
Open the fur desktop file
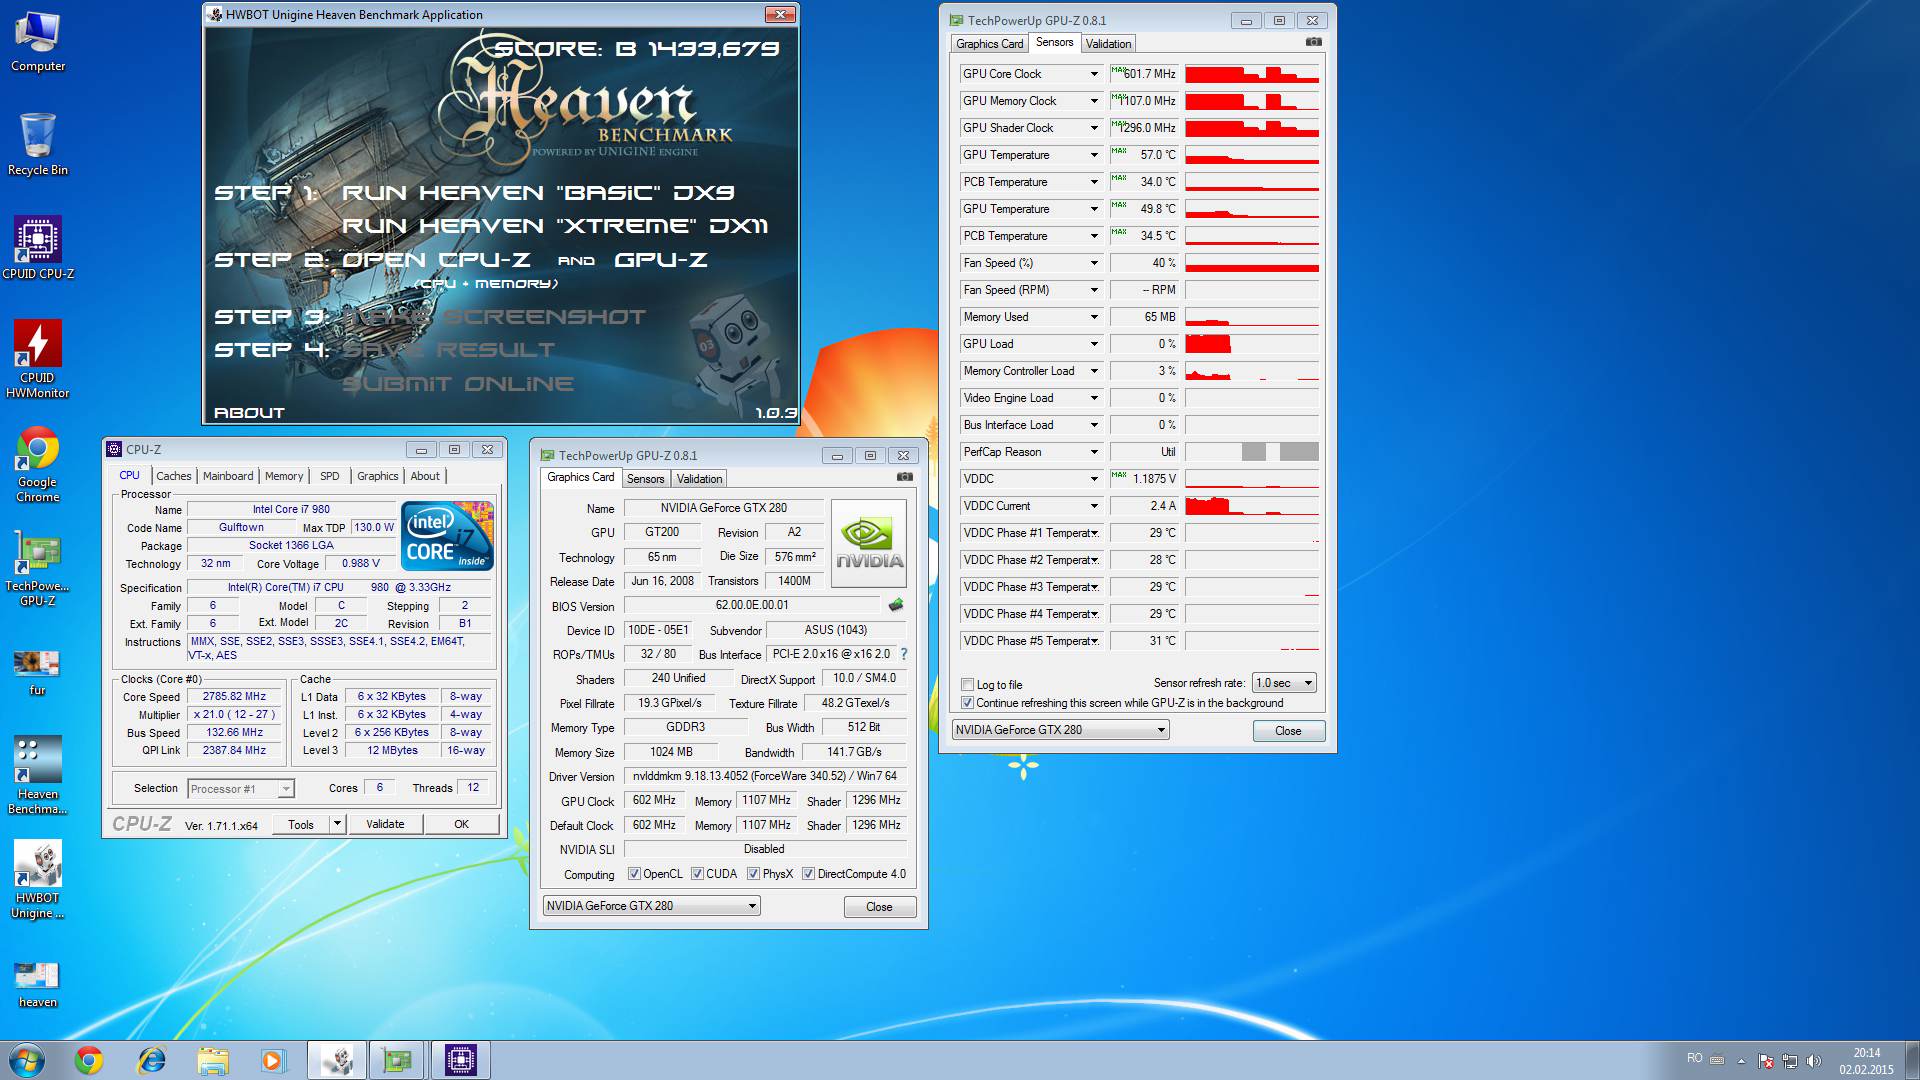click(38, 672)
